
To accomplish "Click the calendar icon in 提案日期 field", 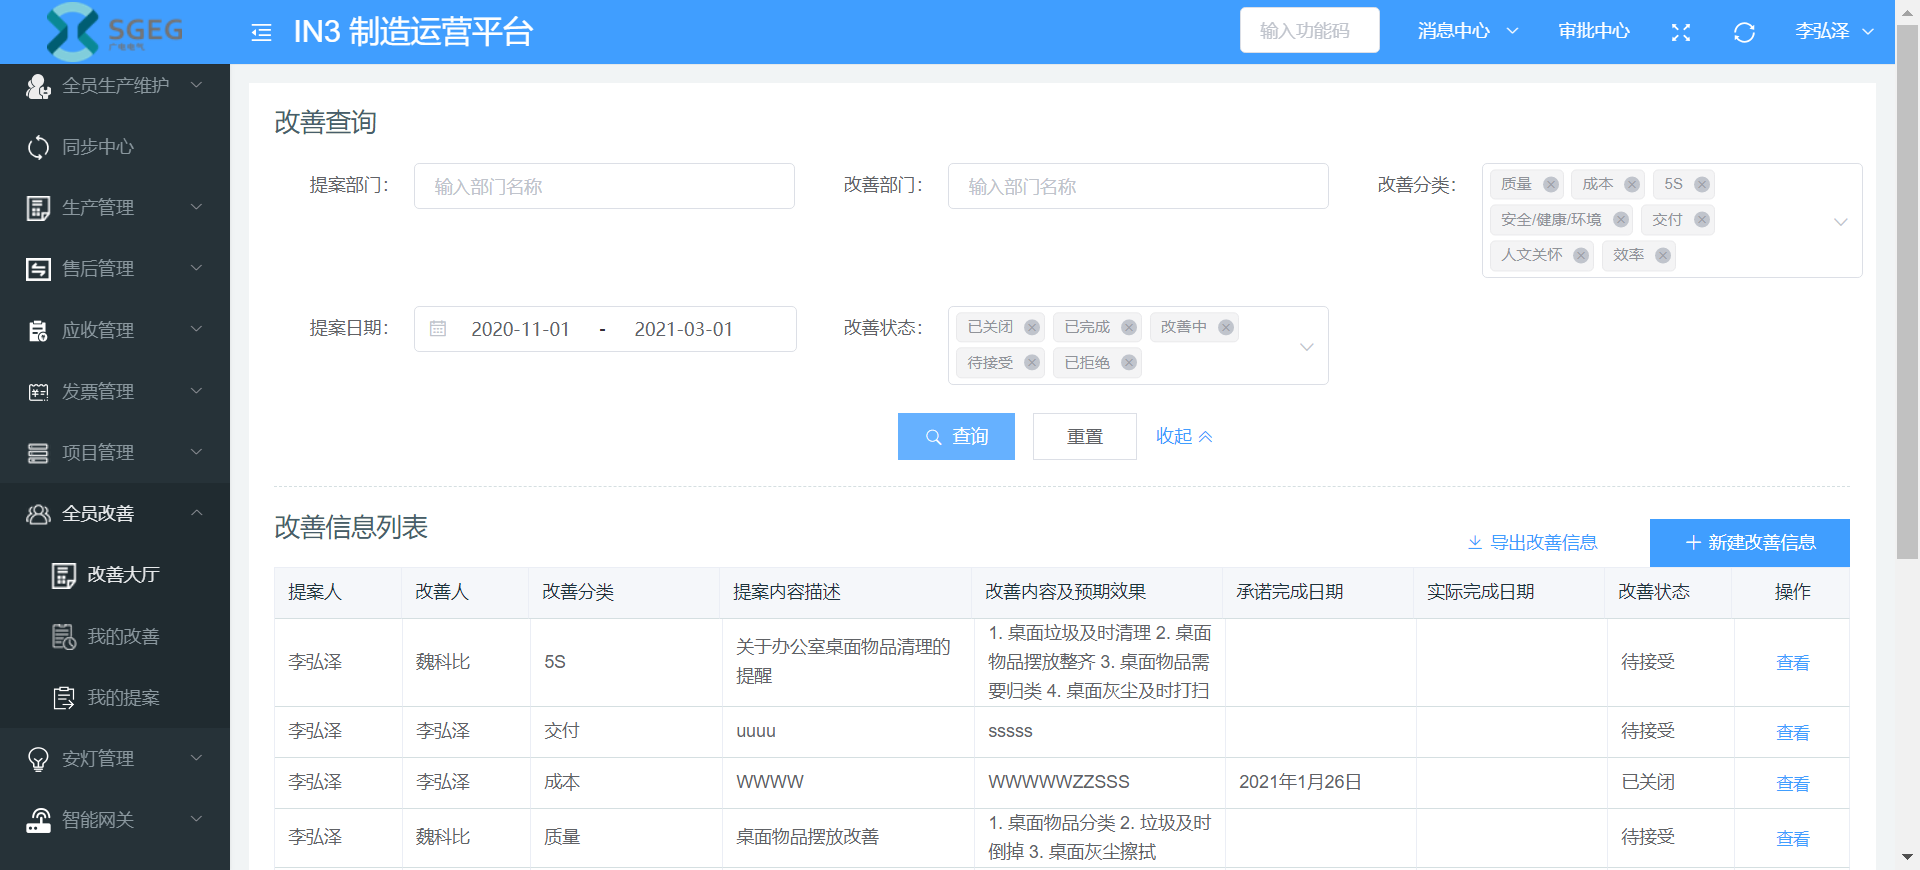I will point(438,329).
